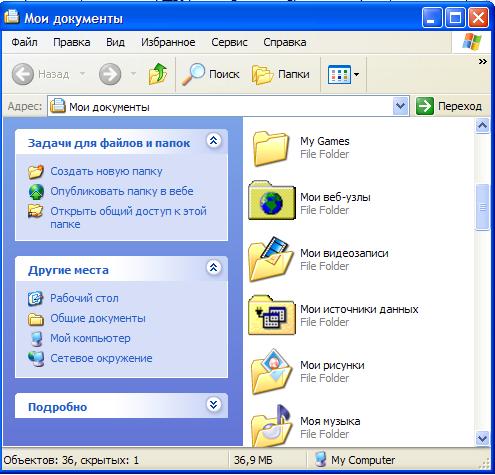Image resolution: width=495 pixels, height=475 pixels.
Task: Expand the address bar dropdown
Action: click(400, 106)
